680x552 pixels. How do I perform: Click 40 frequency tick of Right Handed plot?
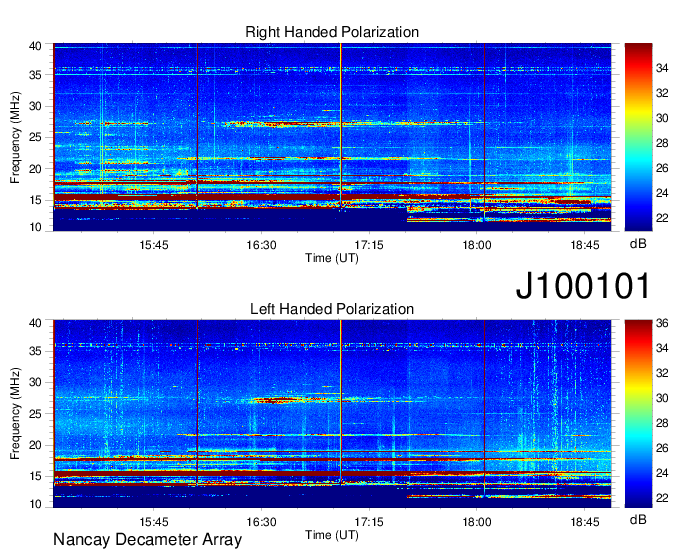(35, 46)
